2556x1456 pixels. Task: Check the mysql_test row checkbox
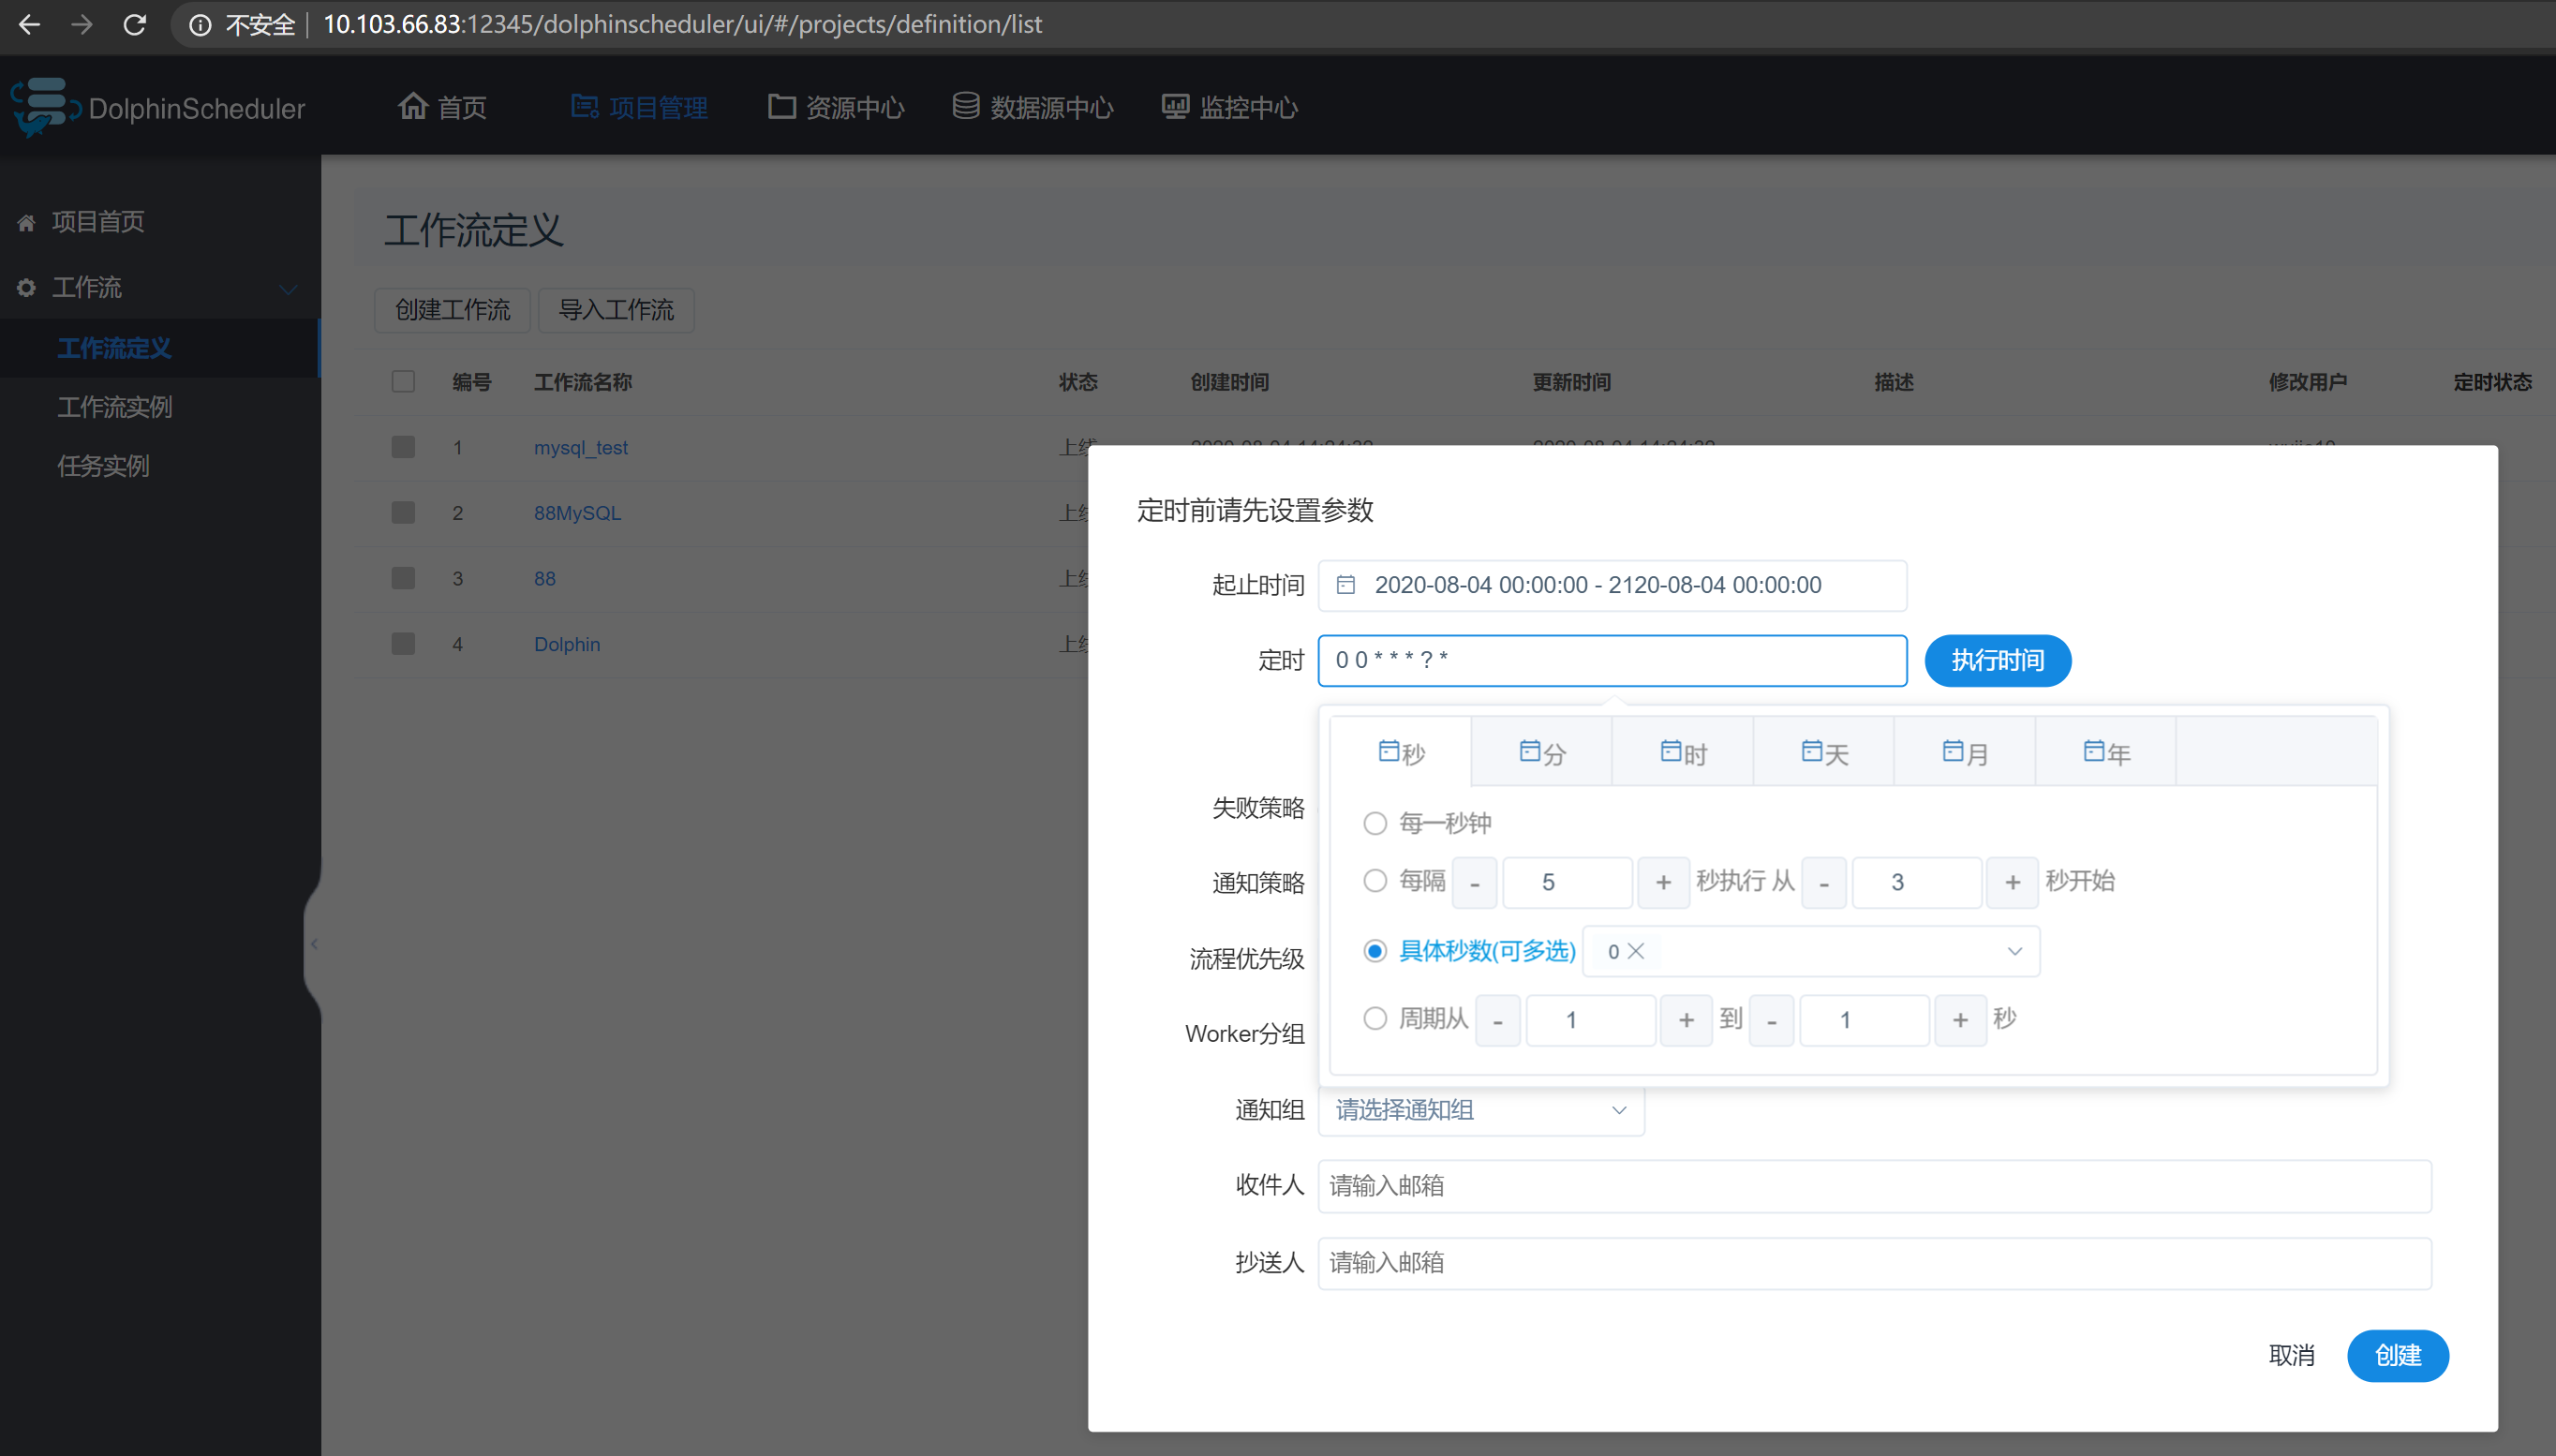click(403, 447)
